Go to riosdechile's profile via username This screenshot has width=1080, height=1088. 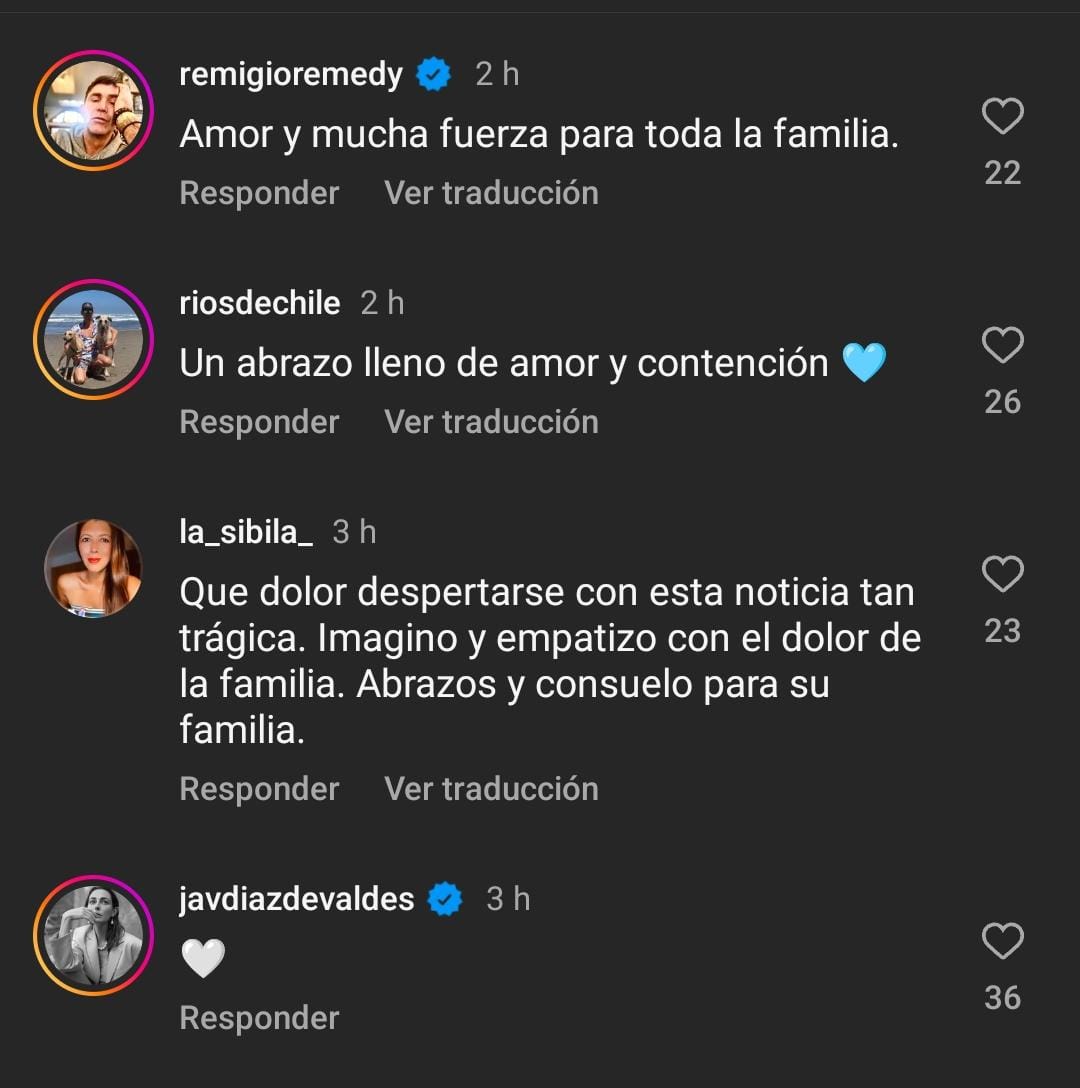(x=260, y=303)
